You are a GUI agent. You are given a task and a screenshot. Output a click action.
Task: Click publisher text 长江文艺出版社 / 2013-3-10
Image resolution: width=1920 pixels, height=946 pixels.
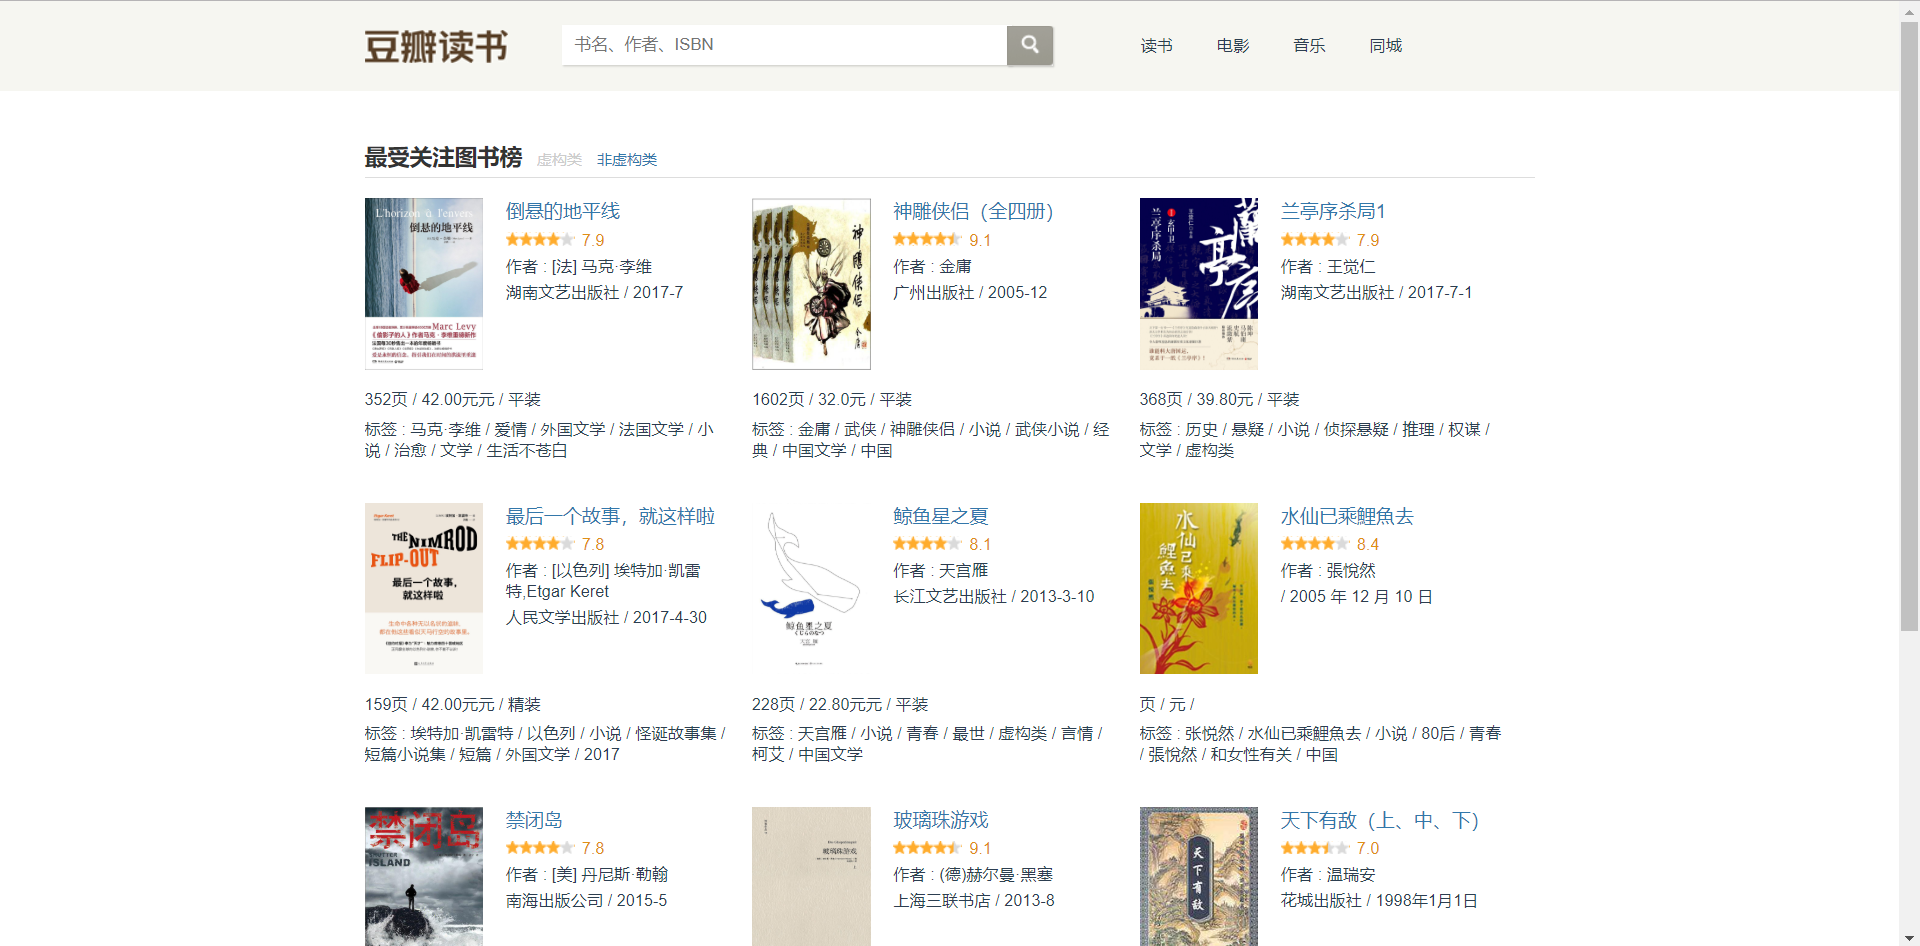994,596
